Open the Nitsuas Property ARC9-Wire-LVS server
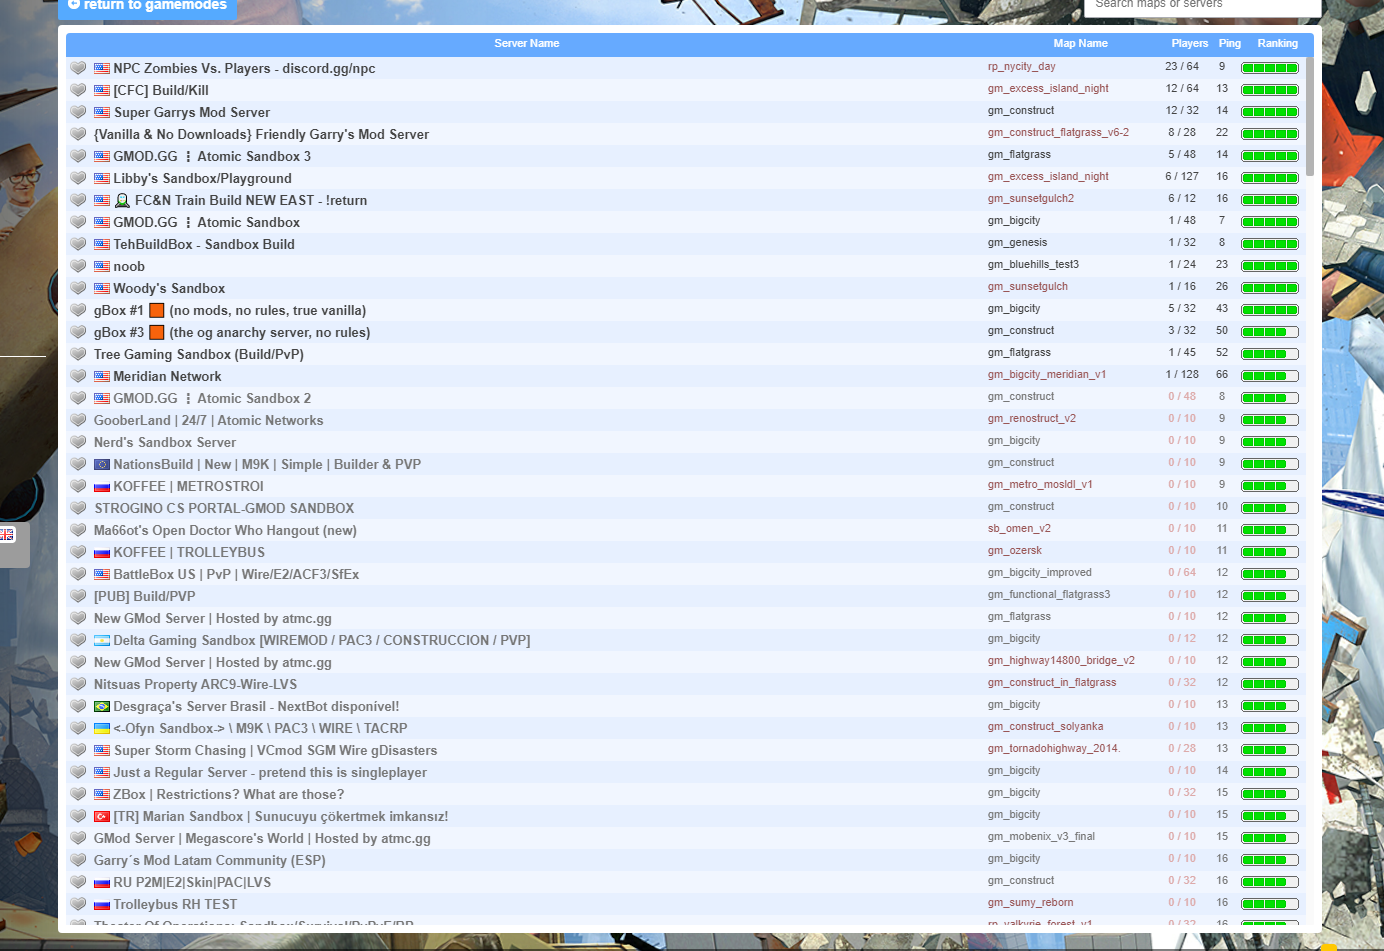Screen dimensions: 1384x951 point(195,685)
